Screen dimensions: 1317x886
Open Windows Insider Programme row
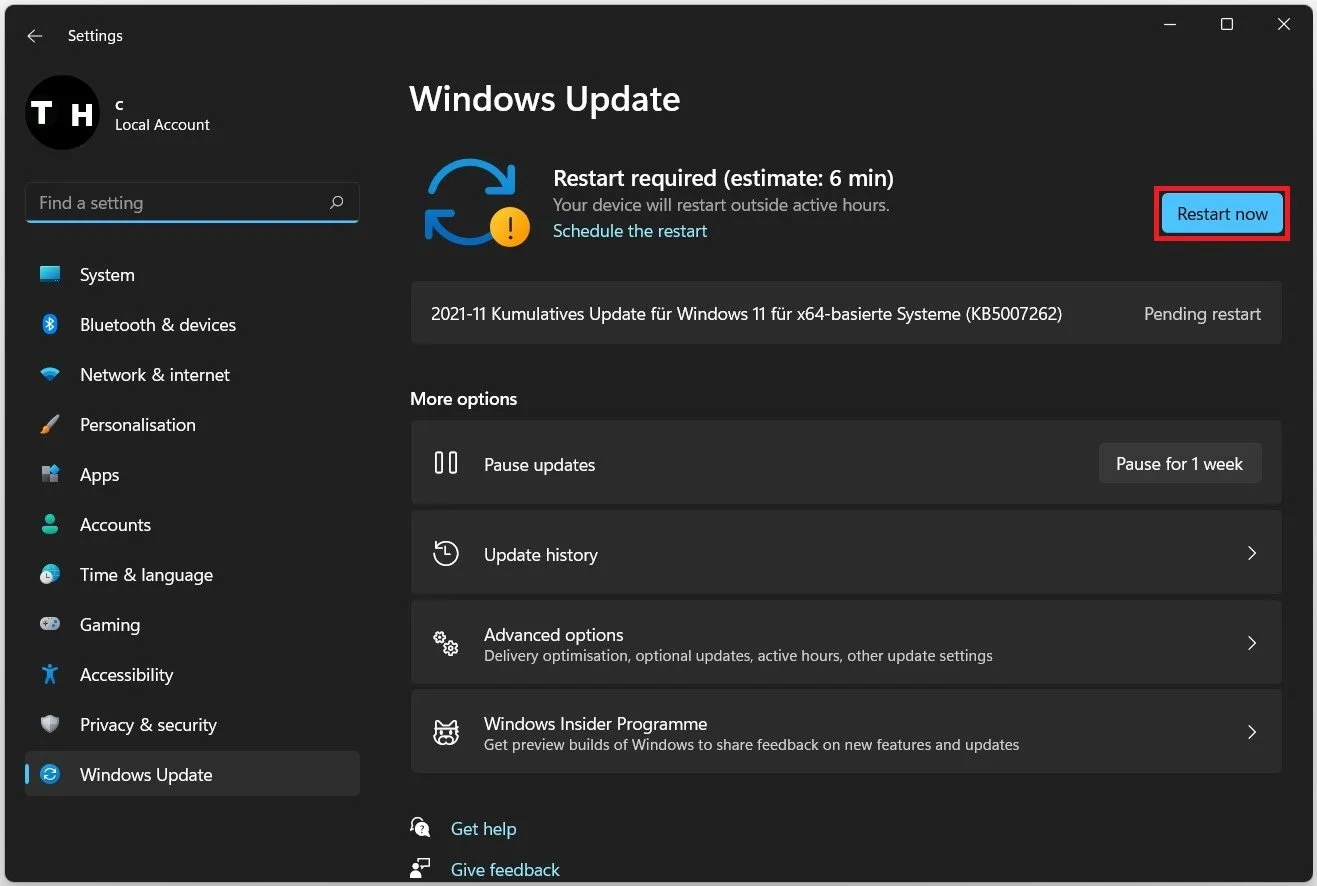coord(846,732)
